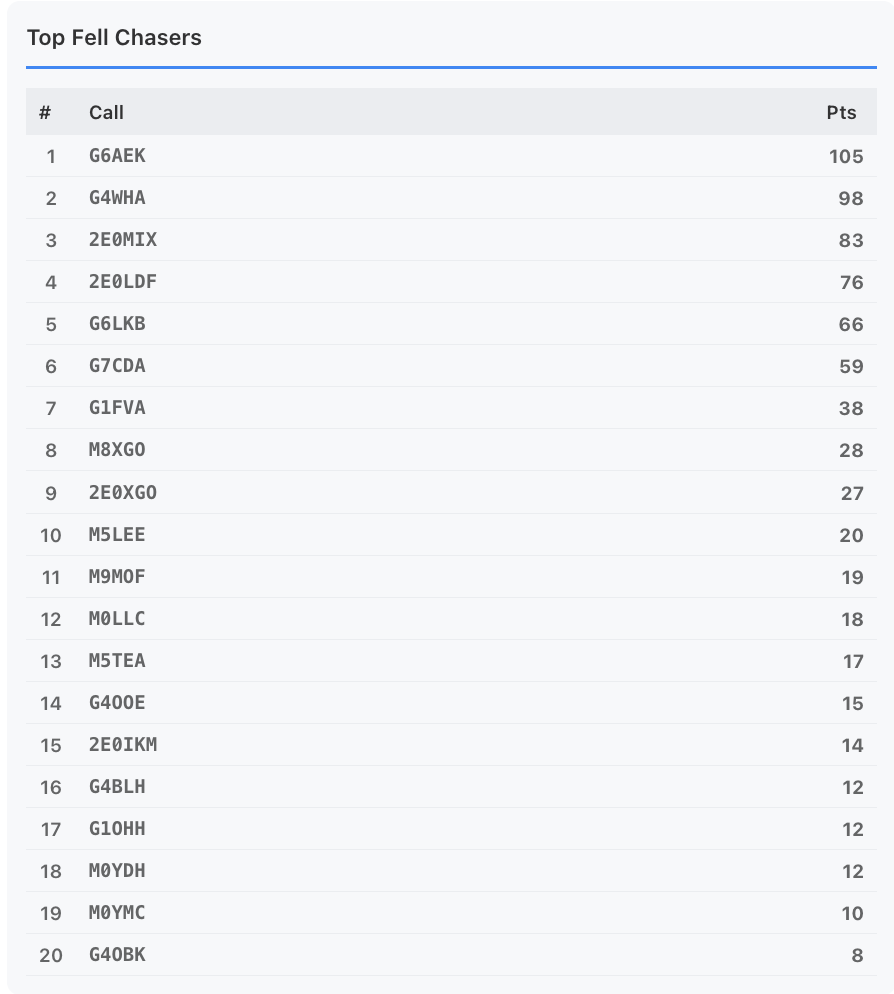This screenshot has height=994, width=894.
Task: Click the 105 points value for G6AEK
Action: 845,156
